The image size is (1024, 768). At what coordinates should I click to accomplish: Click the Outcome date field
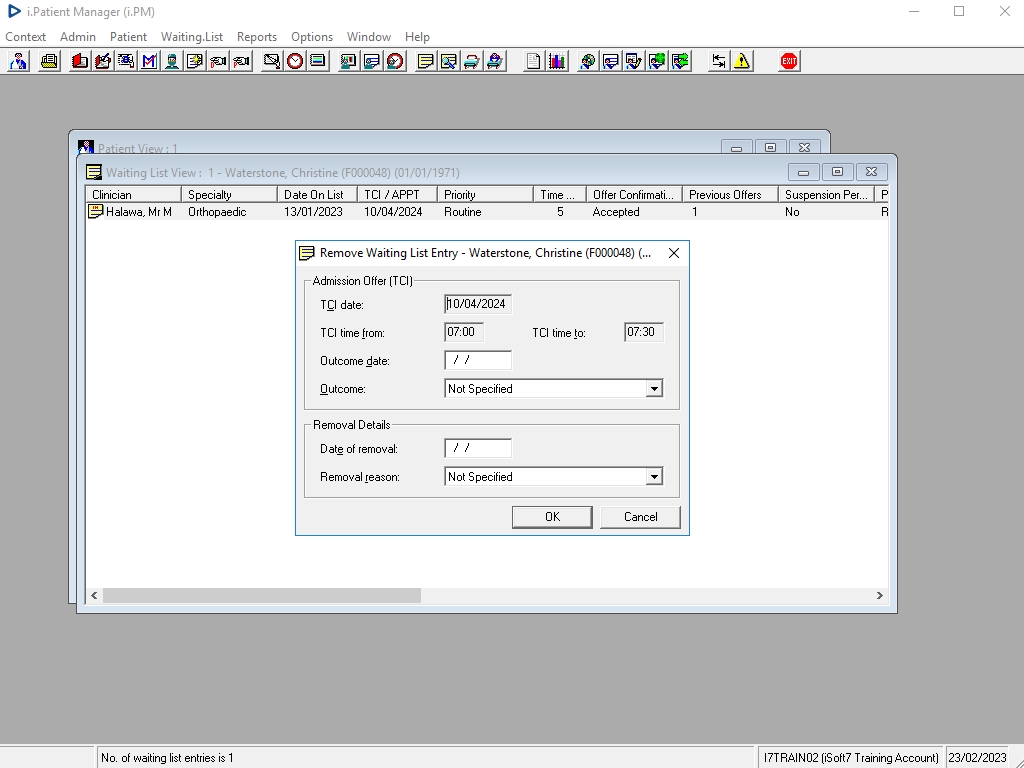point(478,360)
